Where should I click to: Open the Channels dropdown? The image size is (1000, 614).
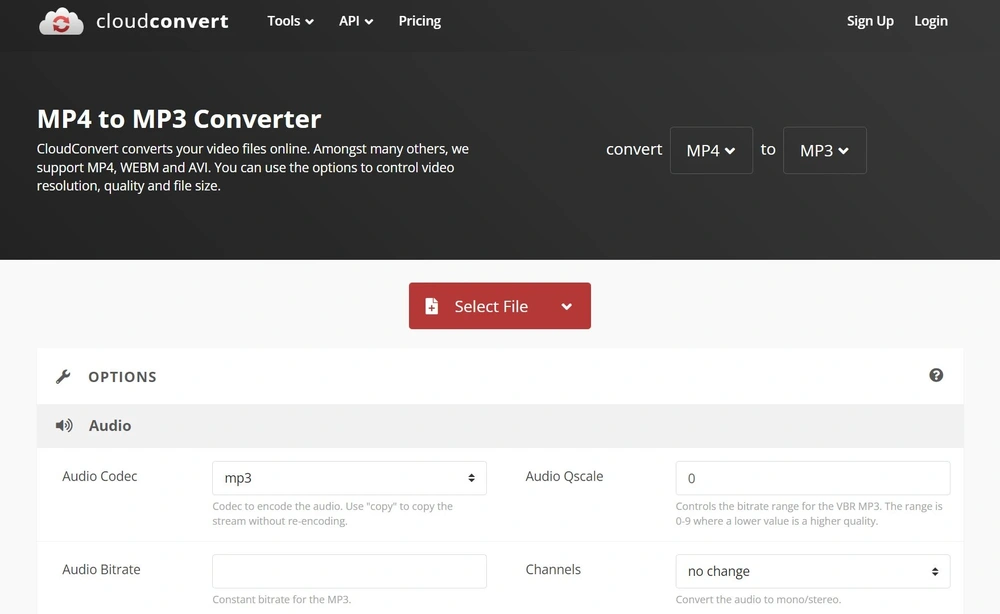pyautogui.click(x=812, y=571)
